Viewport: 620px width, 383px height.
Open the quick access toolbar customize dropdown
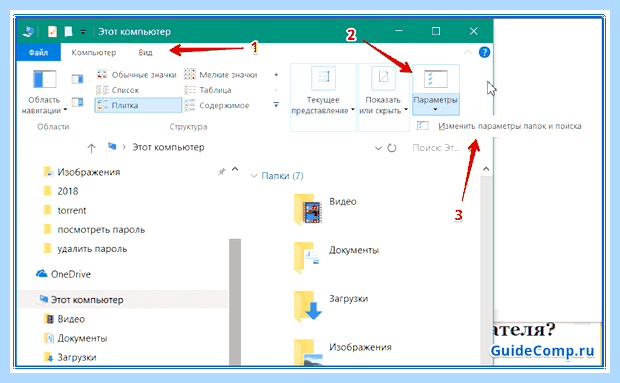83,32
